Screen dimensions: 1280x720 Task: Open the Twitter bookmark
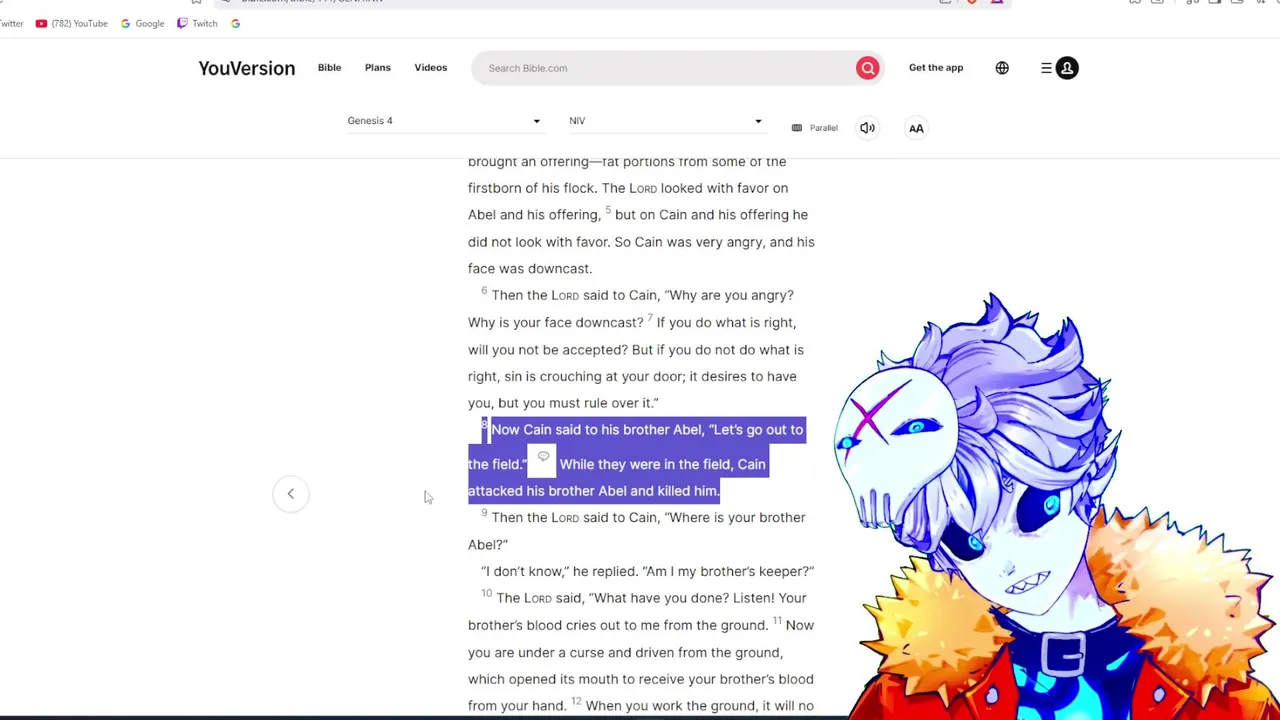click(11, 23)
